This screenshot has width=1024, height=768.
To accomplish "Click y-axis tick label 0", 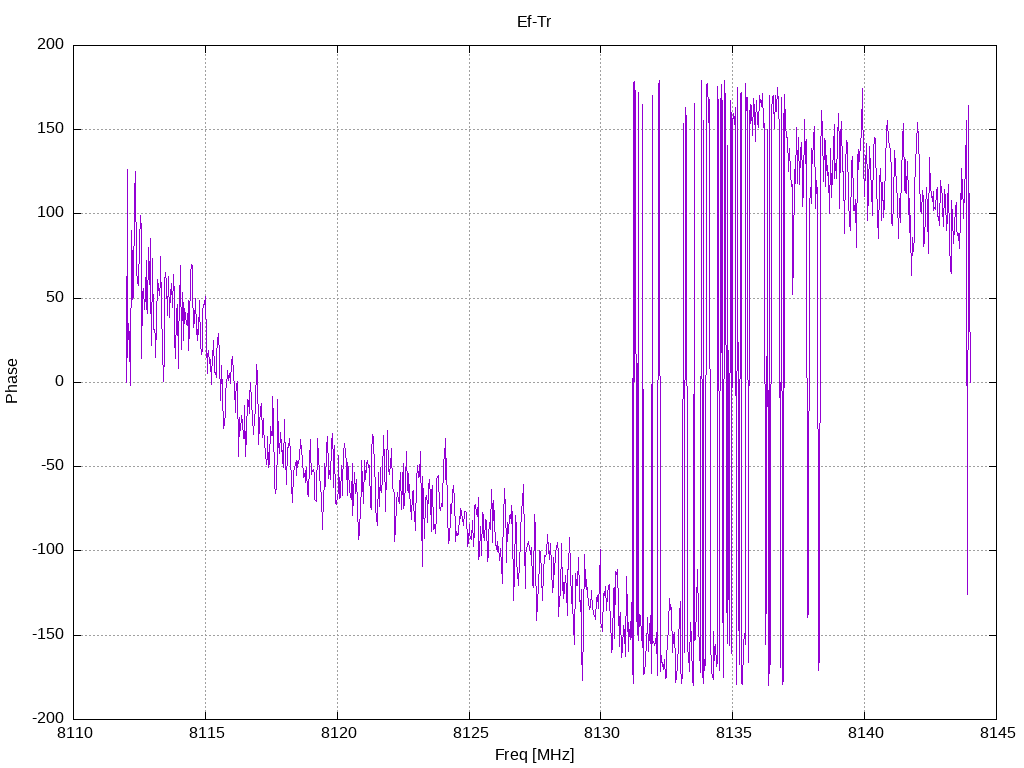I will 60,381.
